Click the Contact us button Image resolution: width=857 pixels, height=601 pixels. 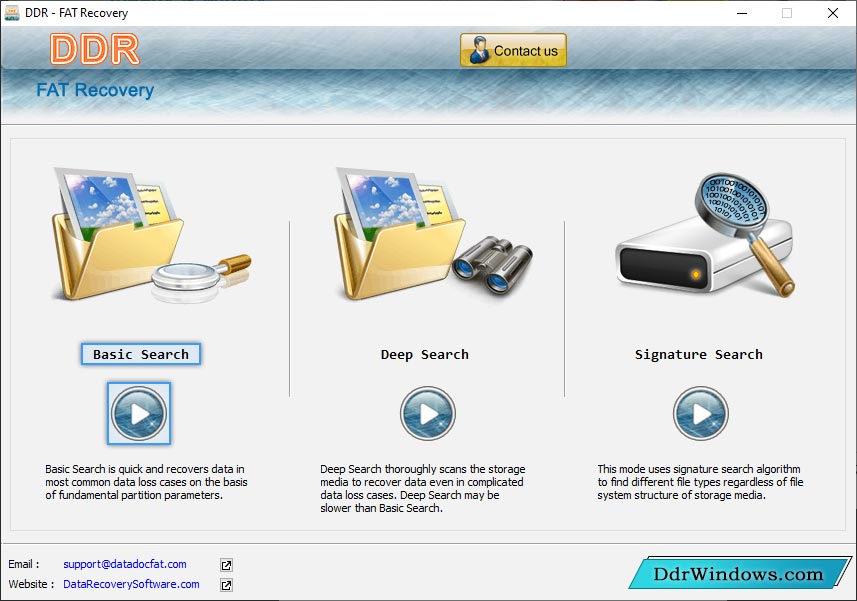click(x=513, y=50)
